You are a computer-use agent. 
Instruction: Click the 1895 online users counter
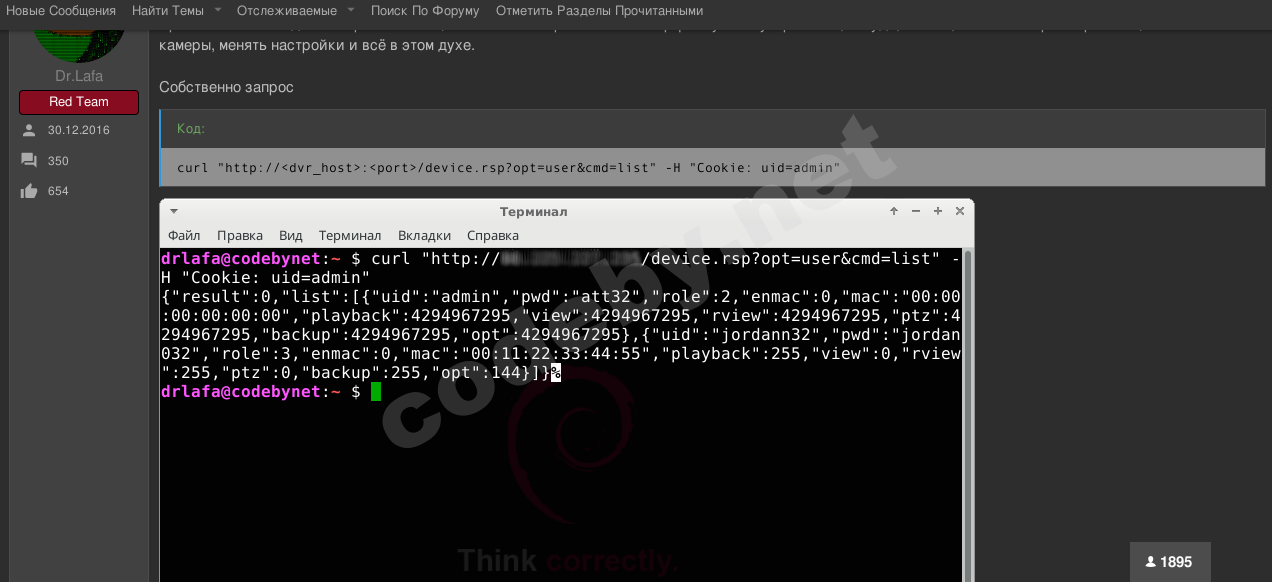(x=1170, y=562)
